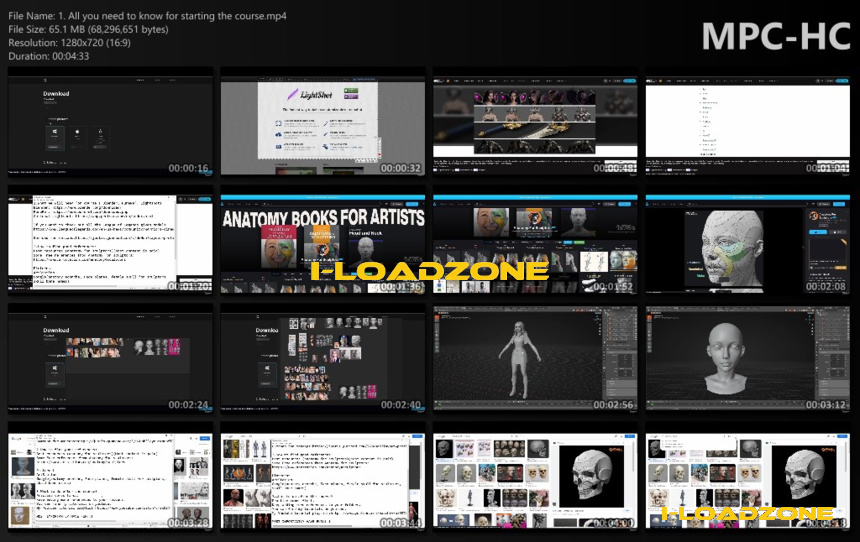The width and height of the screenshot is (860, 542).
Task: Select the LightShot thumbnail at 00:00:32
Action: [322, 122]
